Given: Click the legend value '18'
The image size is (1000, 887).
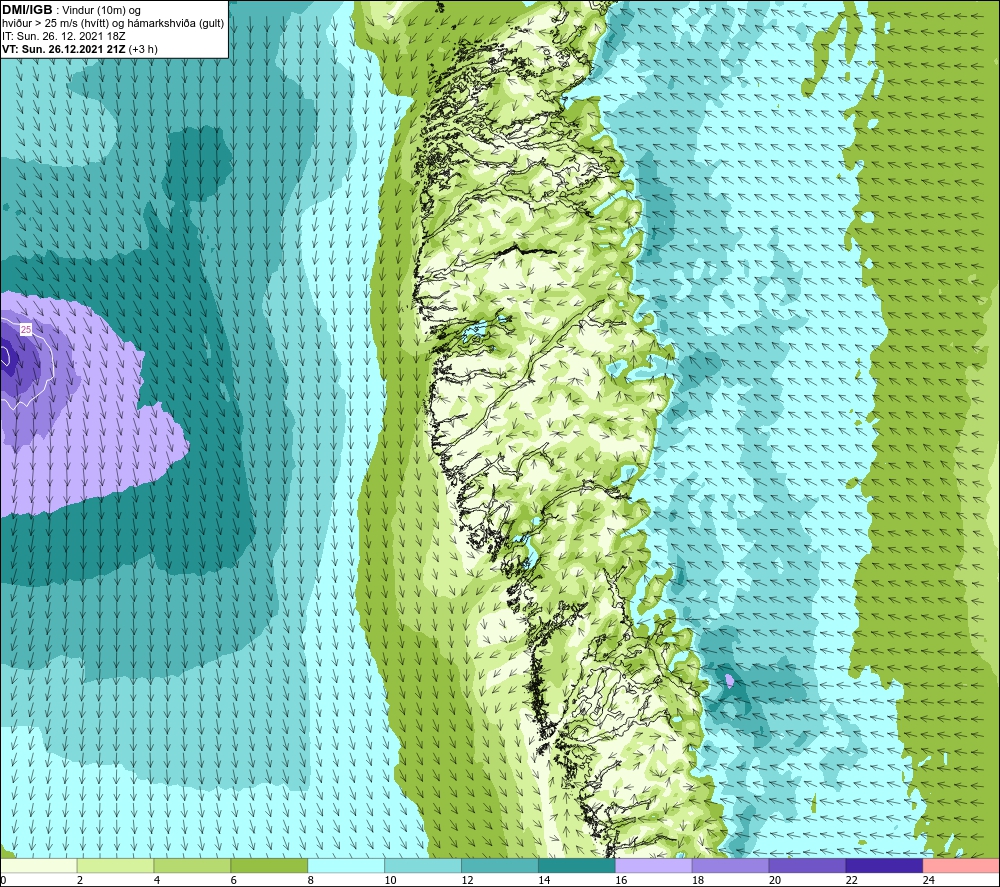Looking at the screenshot, I should (x=698, y=880).
